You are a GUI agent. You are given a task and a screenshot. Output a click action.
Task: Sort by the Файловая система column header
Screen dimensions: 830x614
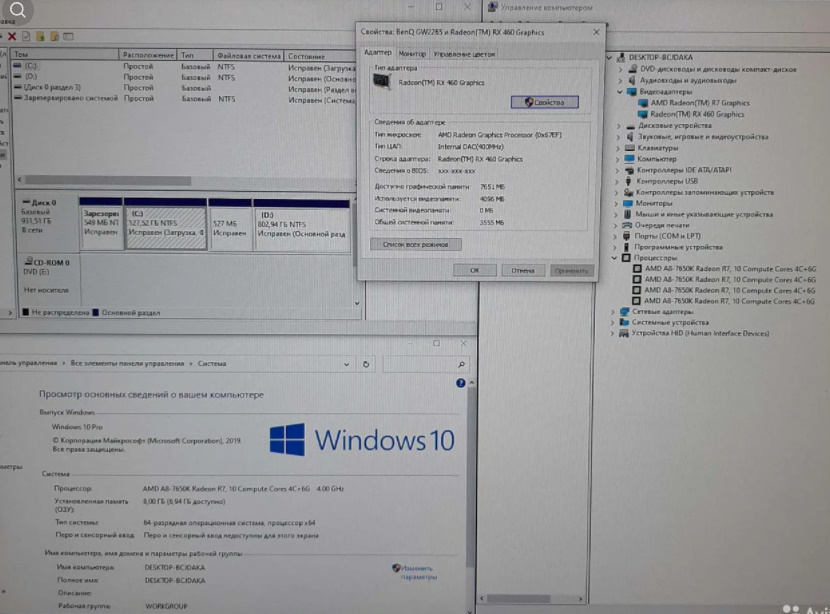[248, 56]
